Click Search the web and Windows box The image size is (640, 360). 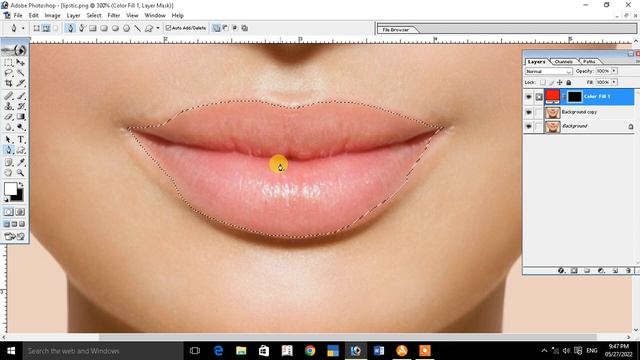click(x=102, y=351)
